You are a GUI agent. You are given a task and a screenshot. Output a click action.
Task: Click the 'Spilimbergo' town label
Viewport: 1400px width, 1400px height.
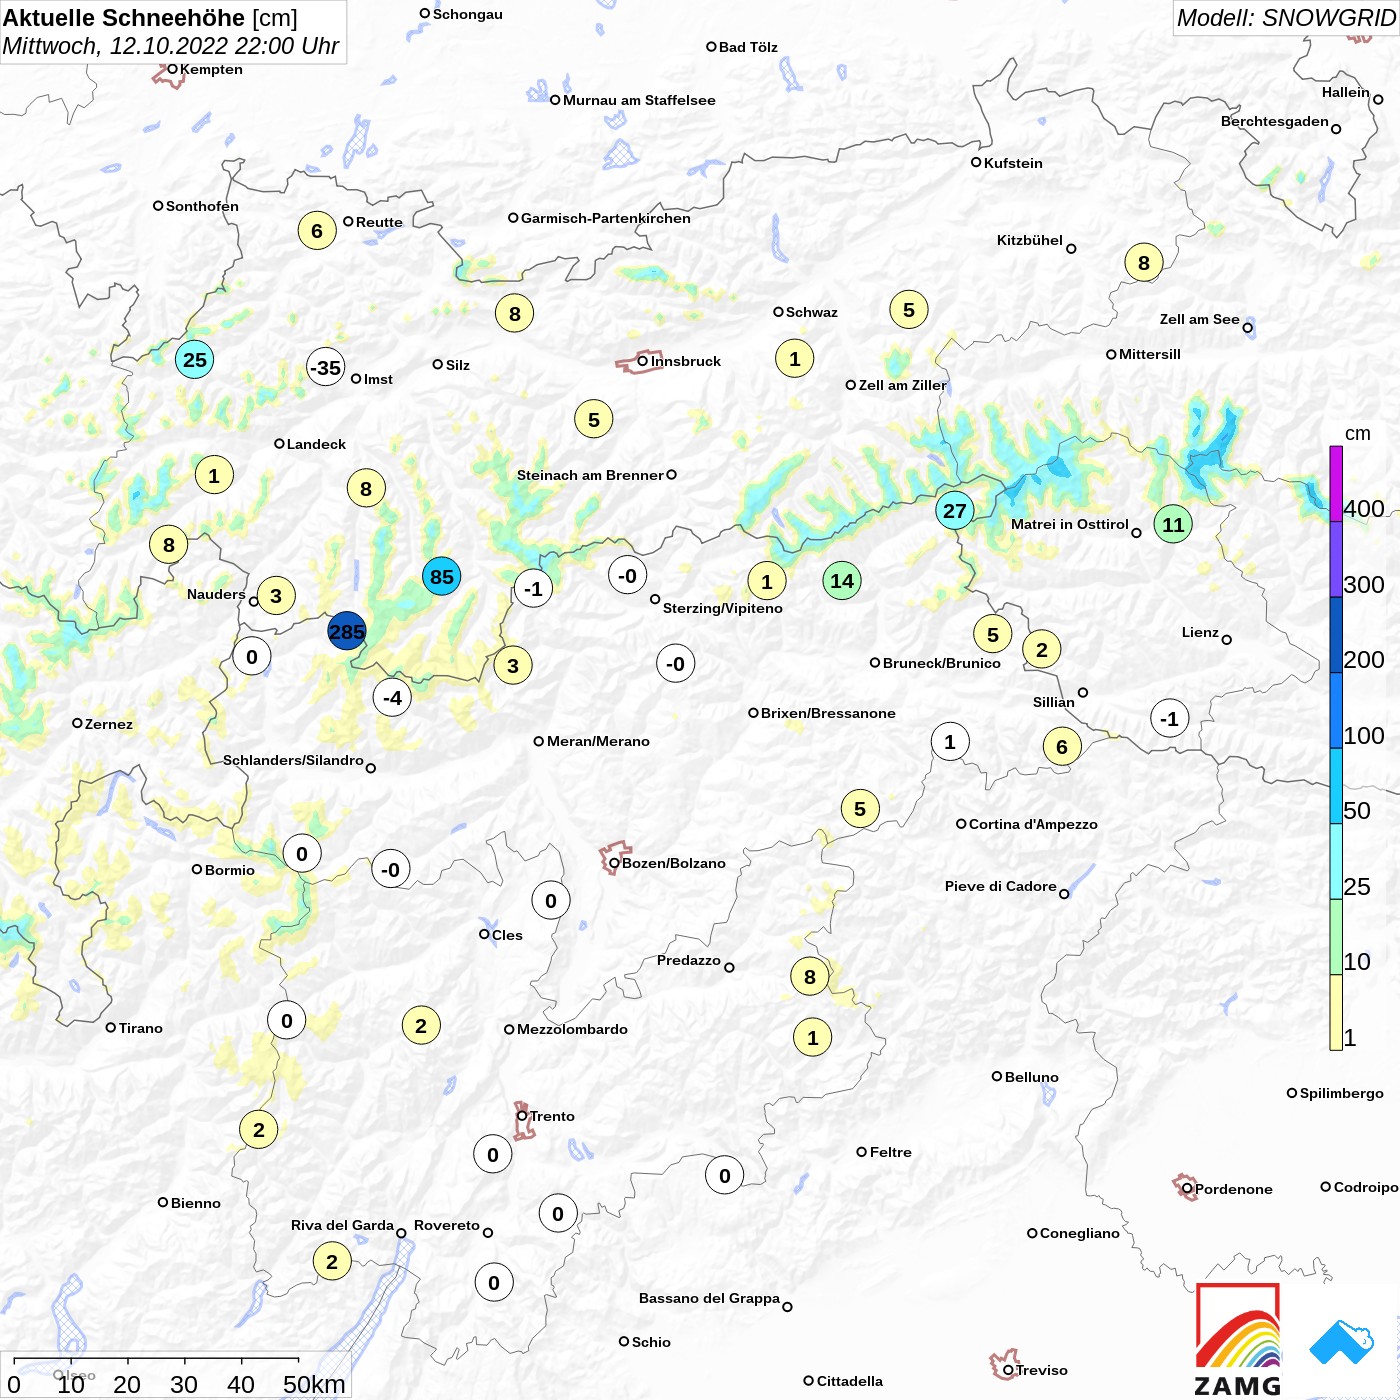1342,1093
